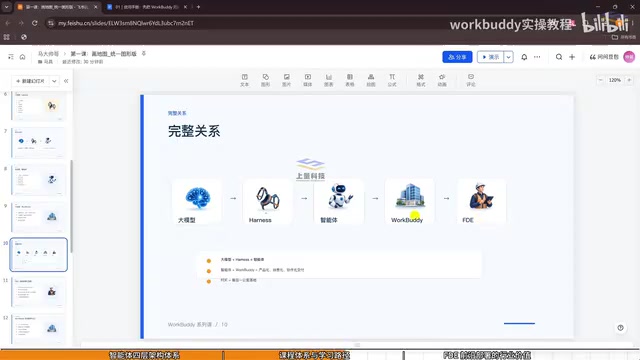Open the 格式 format panel
The width and height of the screenshot is (640, 360).
click(421, 80)
